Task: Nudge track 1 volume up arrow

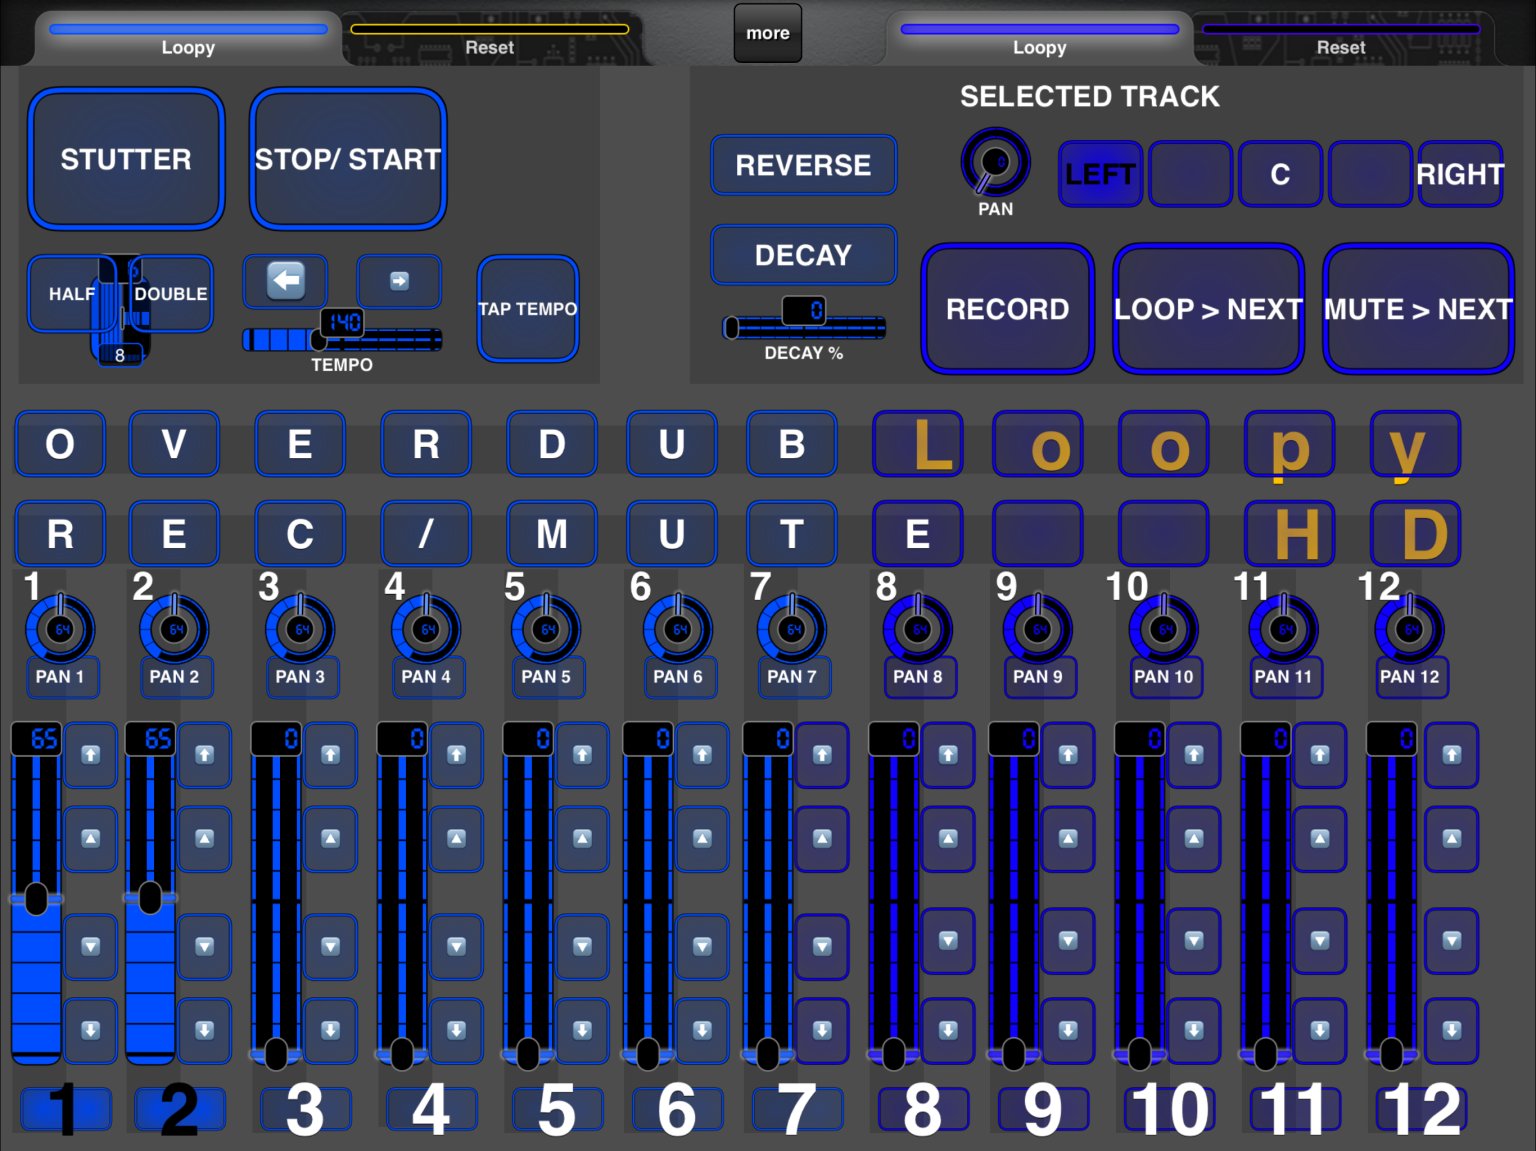Action: [91, 839]
